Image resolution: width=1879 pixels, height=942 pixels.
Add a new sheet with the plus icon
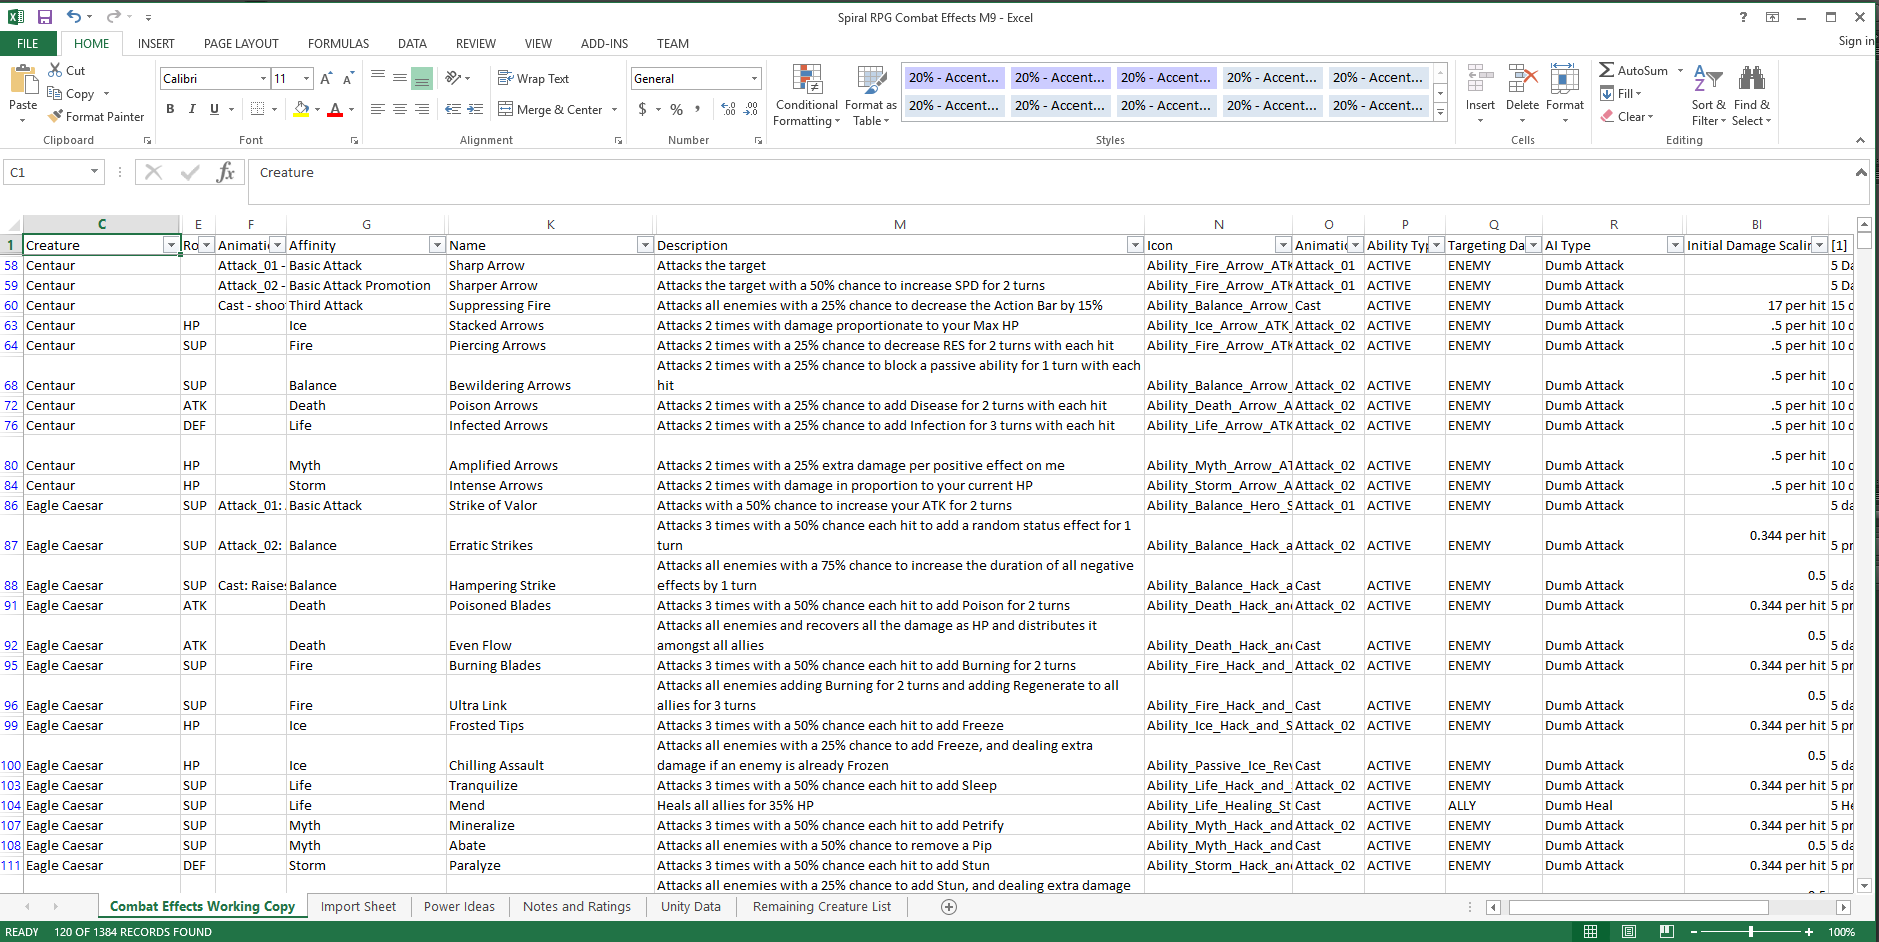(949, 907)
